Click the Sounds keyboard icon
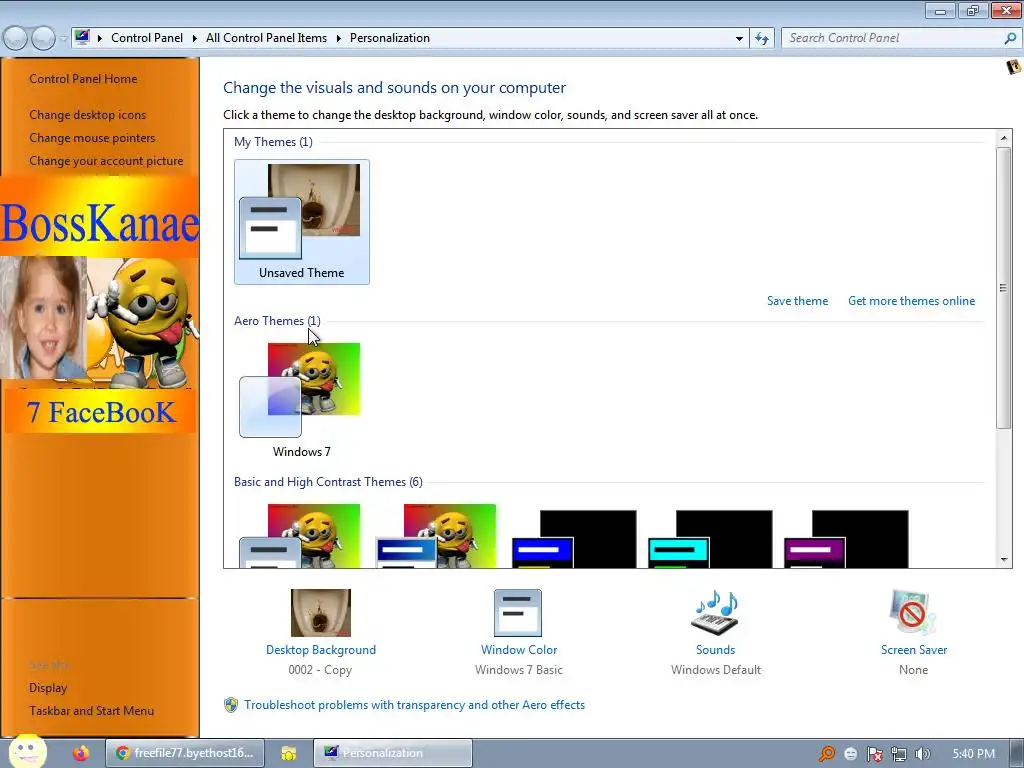This screenshot has height=768, width=1024. pos(715,613)
